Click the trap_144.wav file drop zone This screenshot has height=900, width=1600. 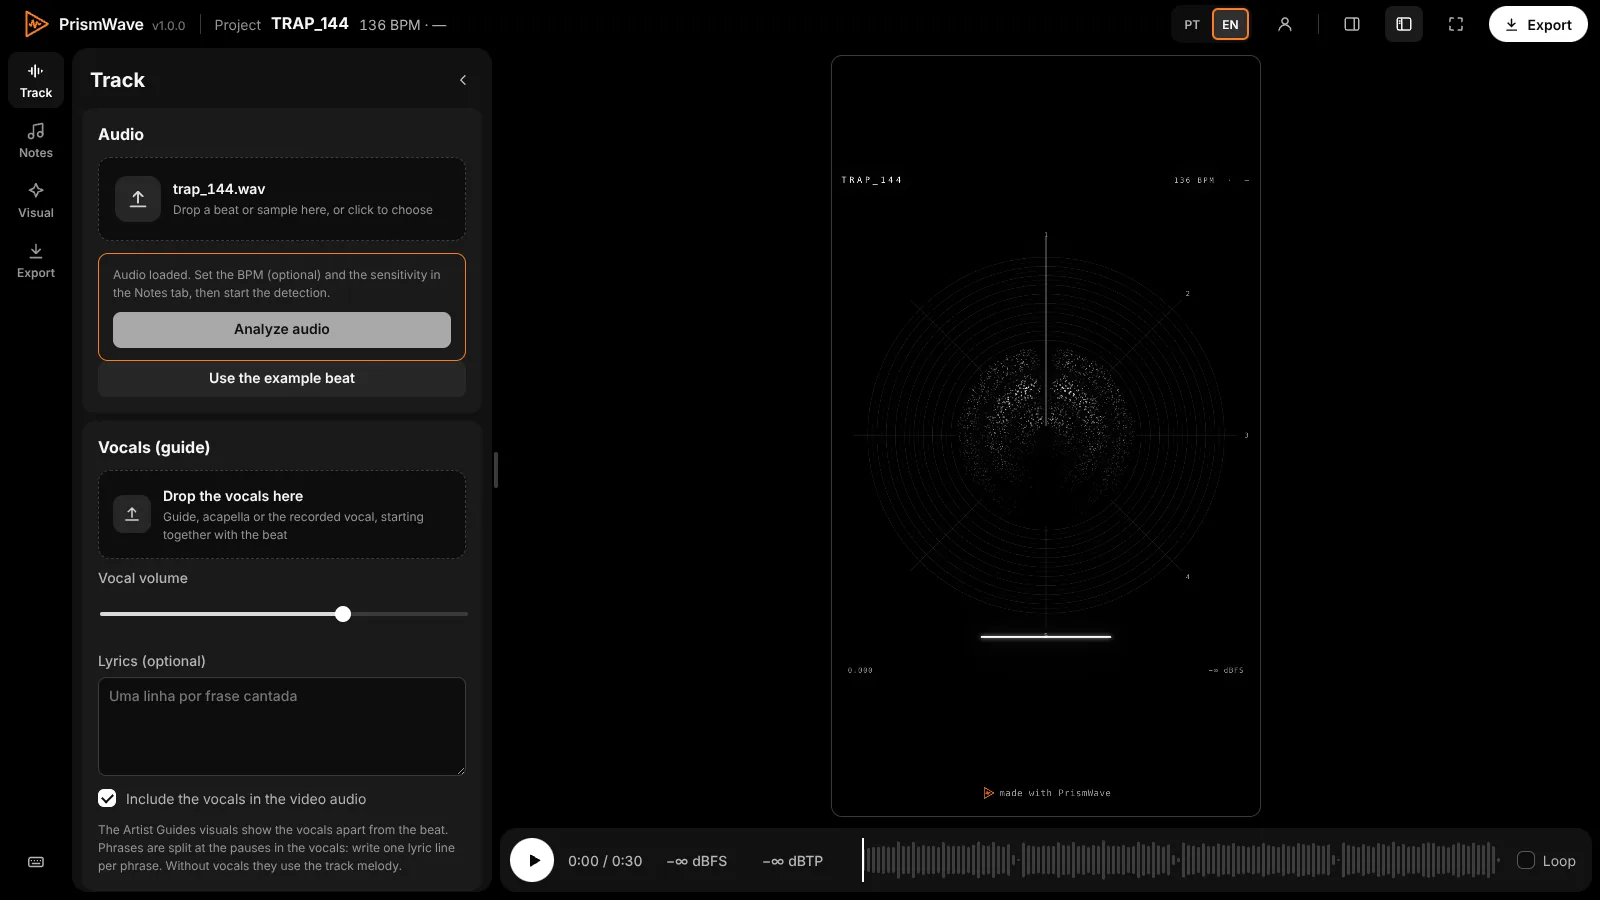282,199
